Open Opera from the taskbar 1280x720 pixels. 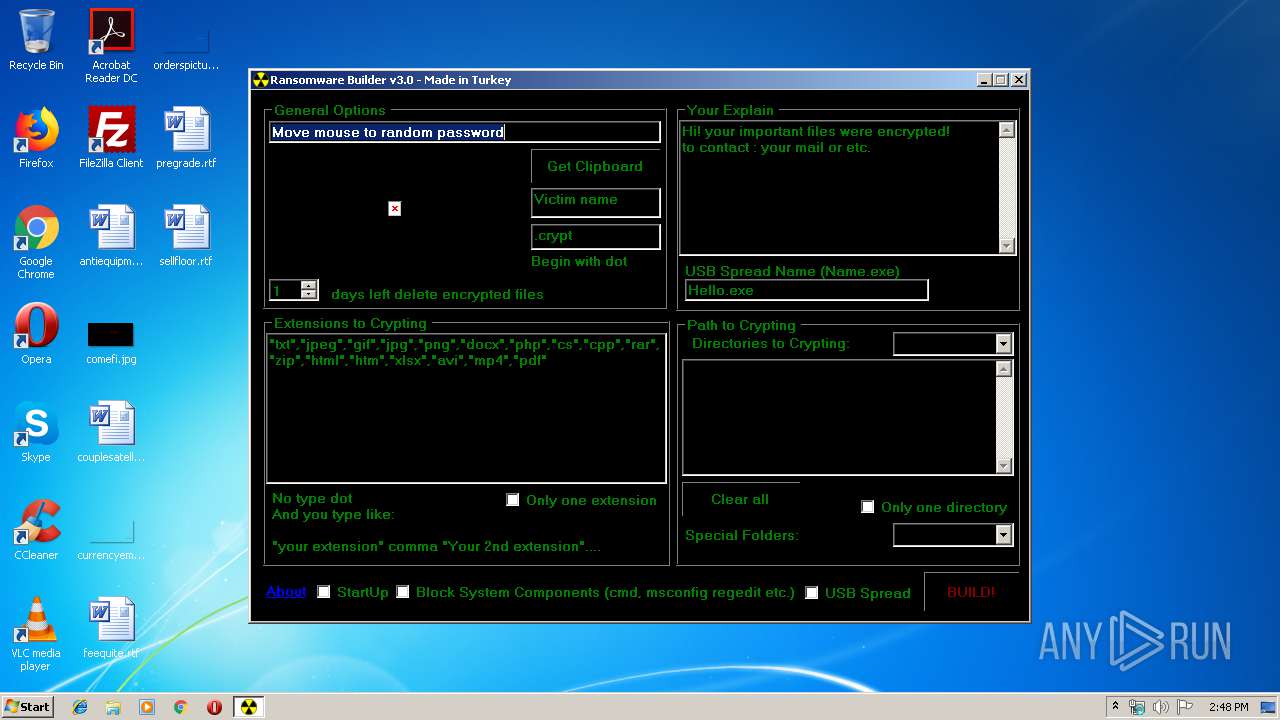214,707
